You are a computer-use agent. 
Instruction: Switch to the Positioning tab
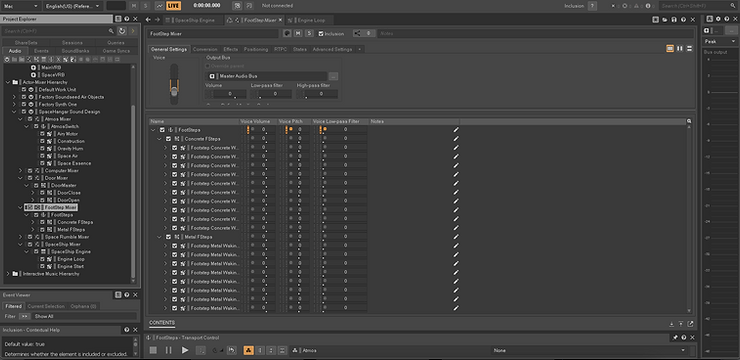pyautogui.click(x=256, y=49)
